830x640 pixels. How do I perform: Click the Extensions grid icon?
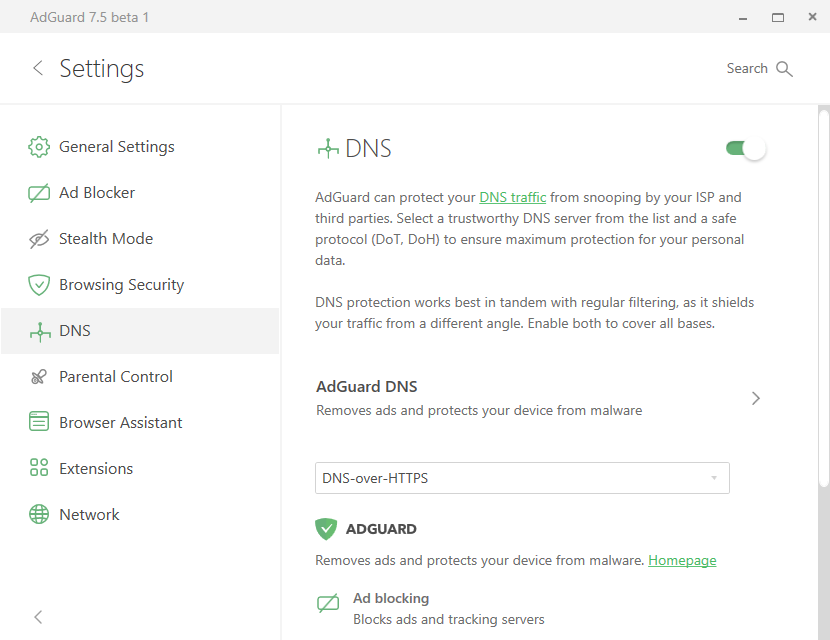coord(39,469)
